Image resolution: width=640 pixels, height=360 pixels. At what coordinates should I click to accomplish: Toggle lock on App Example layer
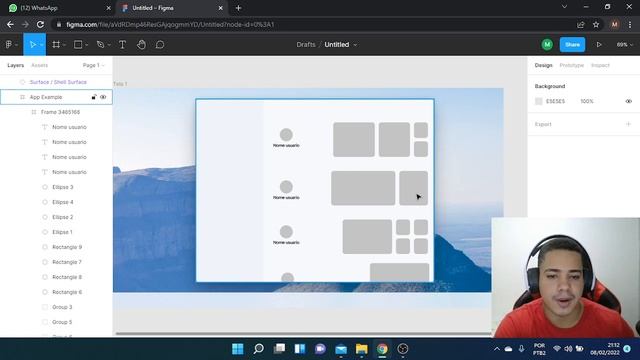94,97
